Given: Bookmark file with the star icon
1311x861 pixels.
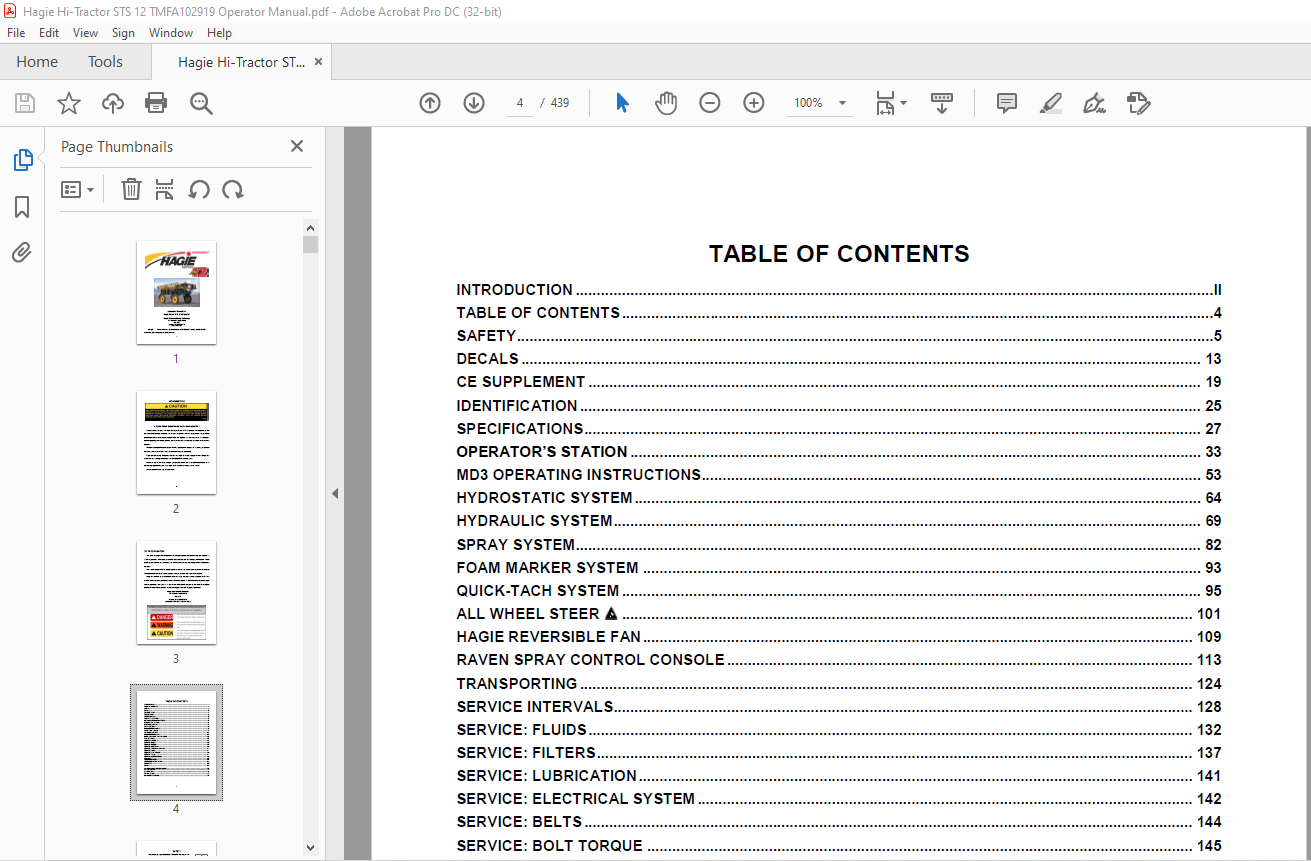Looking at the screenshot, I should 68,103.
